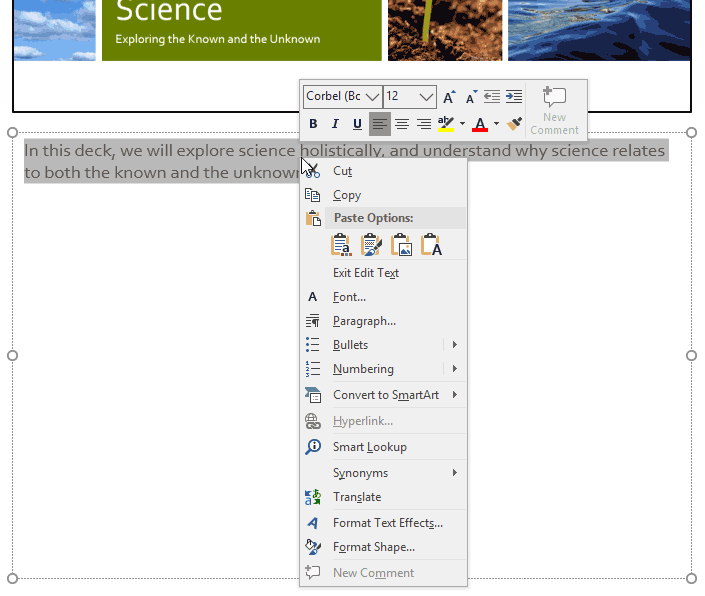The width and height of the screenshot is (705, 596).
Task: Open the Corbel font name dropdown
Action: click(x=373, y=97)
